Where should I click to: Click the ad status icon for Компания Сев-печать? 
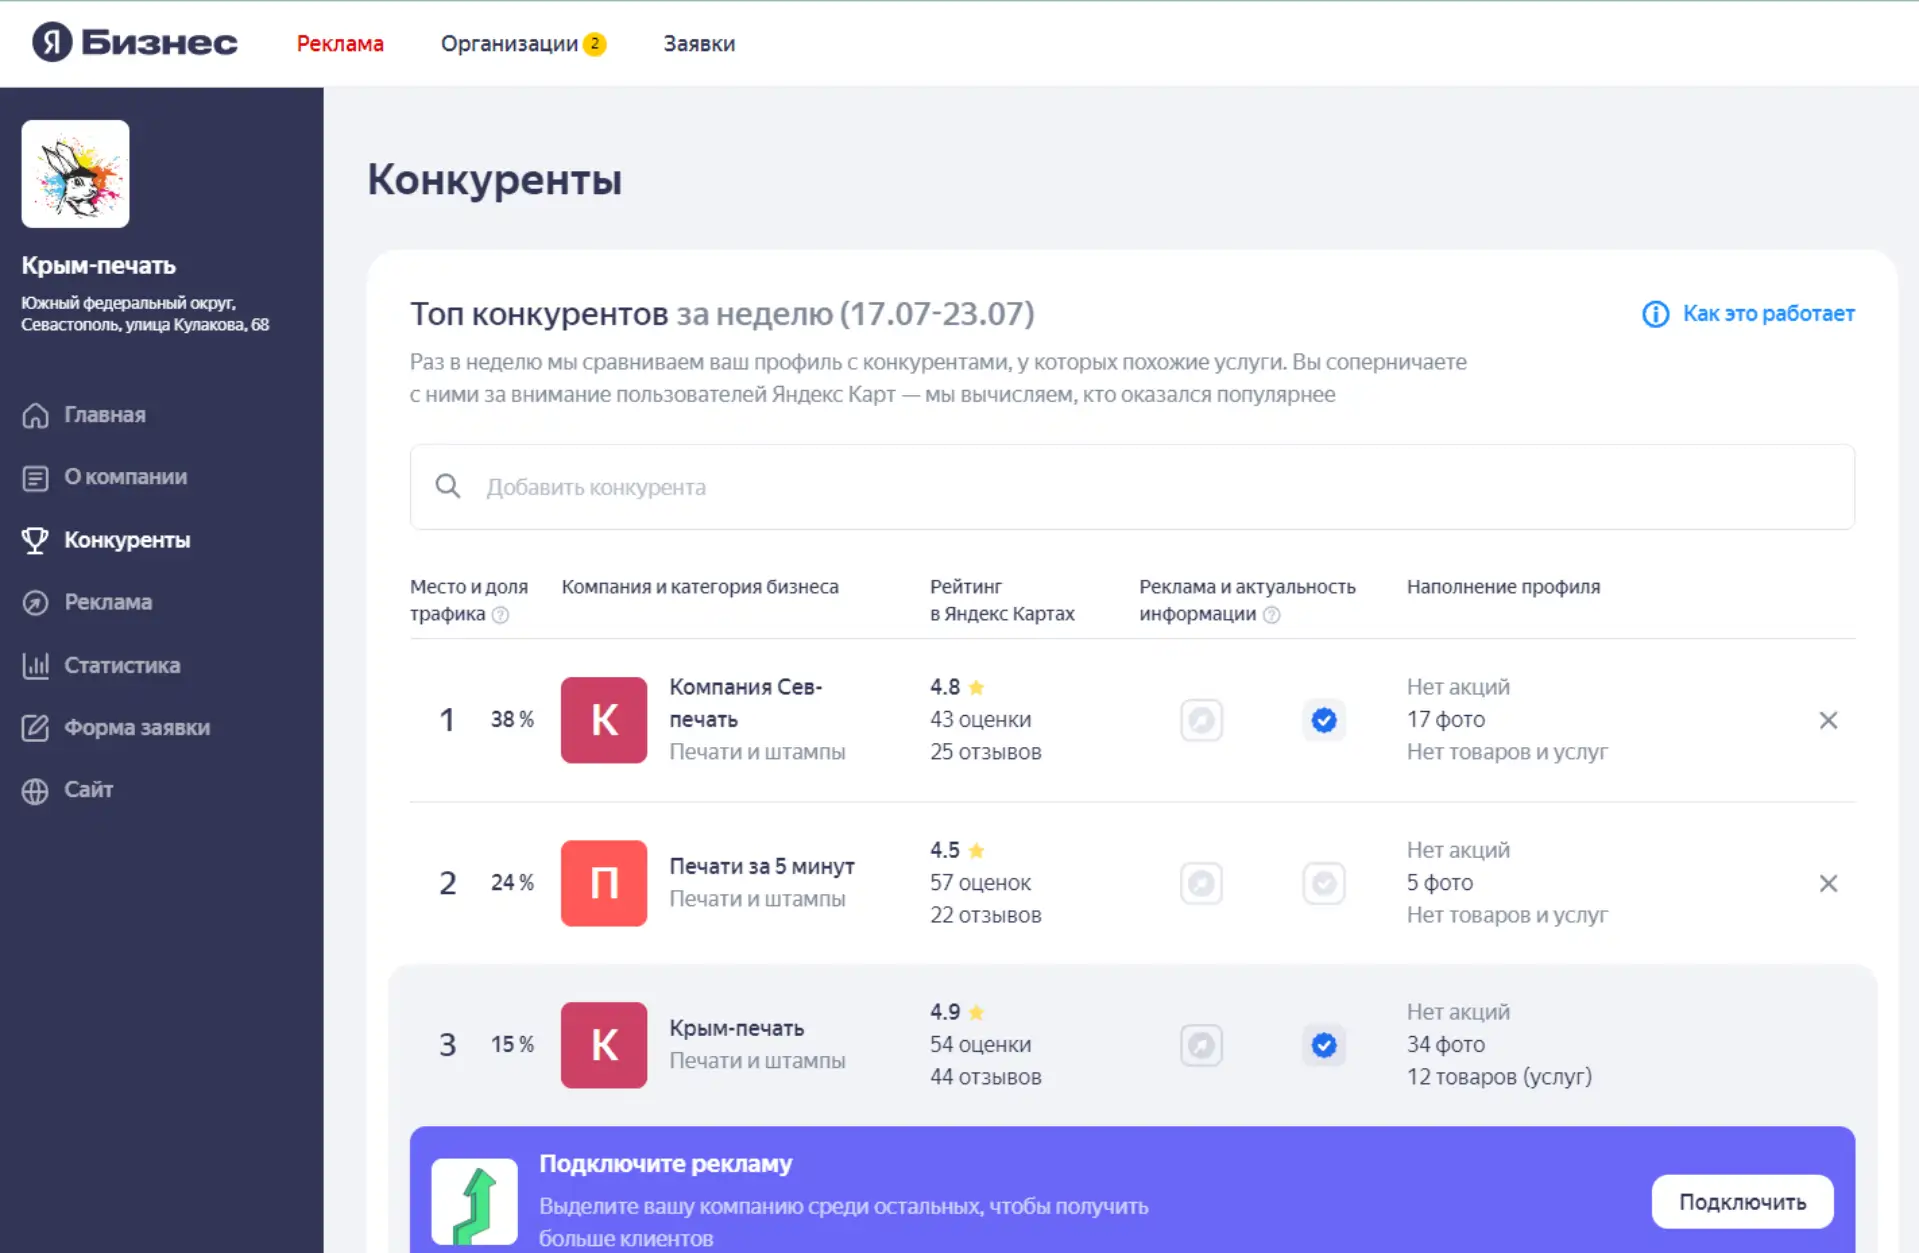pos(1201,720)
